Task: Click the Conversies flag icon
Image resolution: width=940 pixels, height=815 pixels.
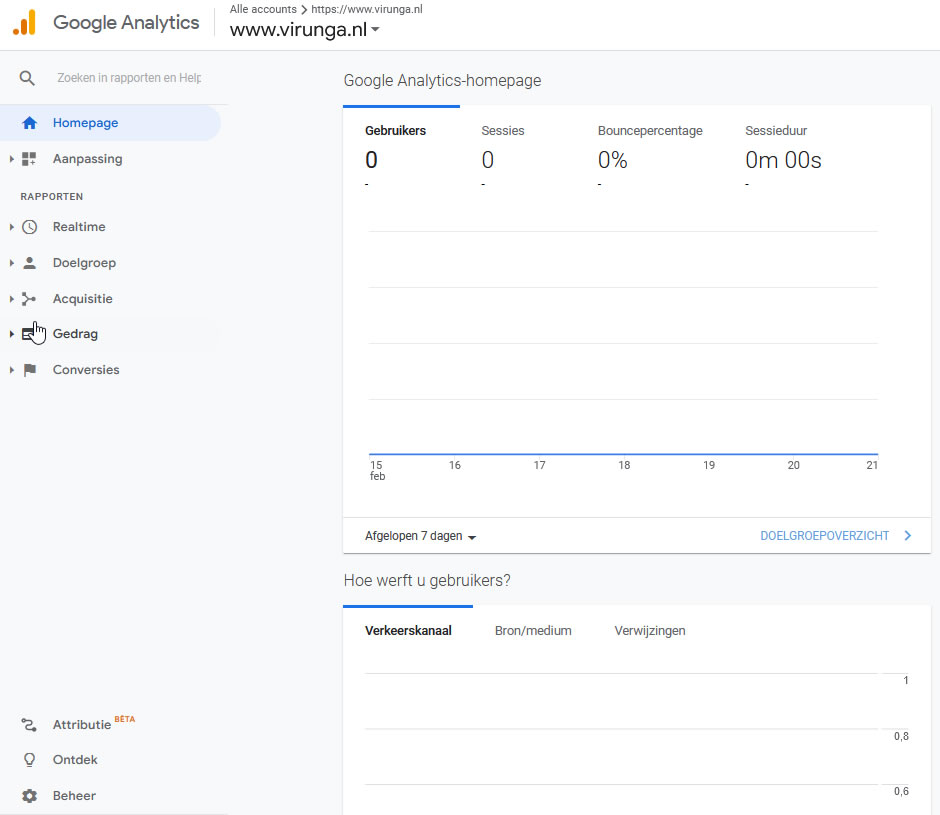Action: pos(29,370)
